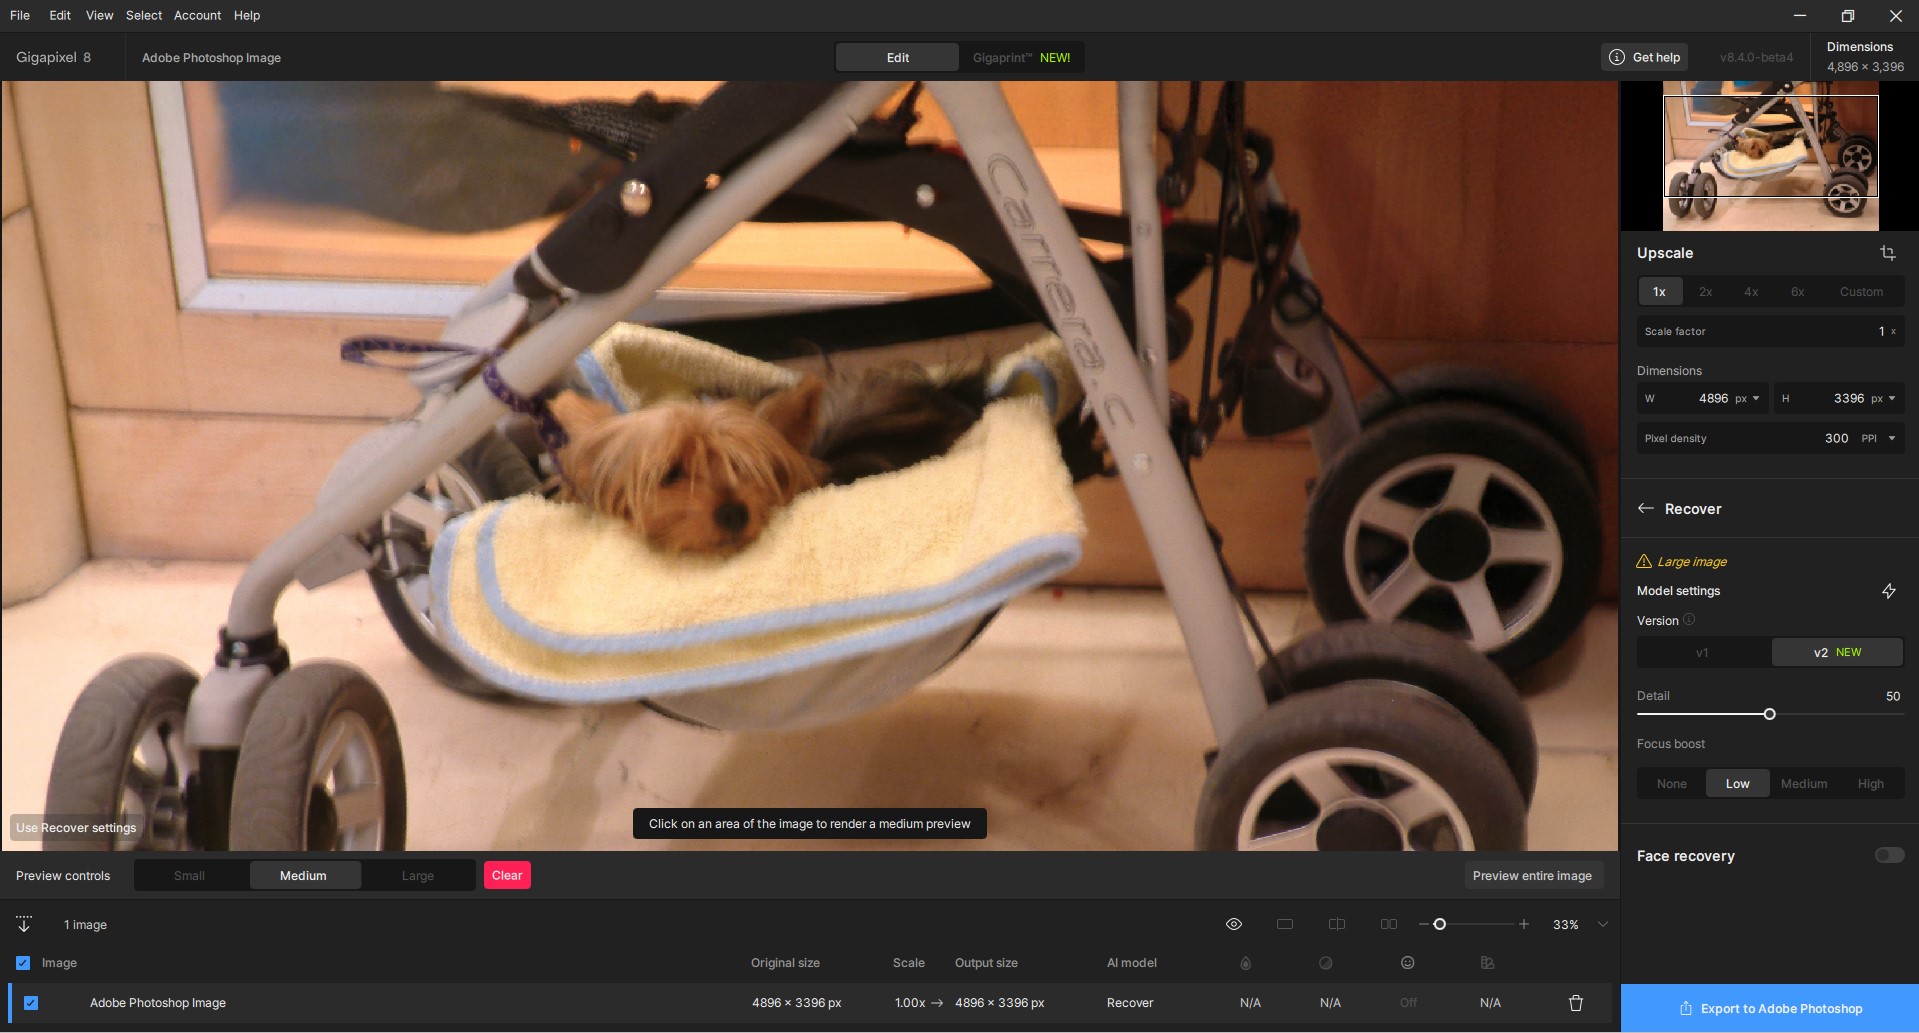The height and width of the screenshot is (1033, 1919).
Task: Open the Account menu
Action: (x=197, y=15)
